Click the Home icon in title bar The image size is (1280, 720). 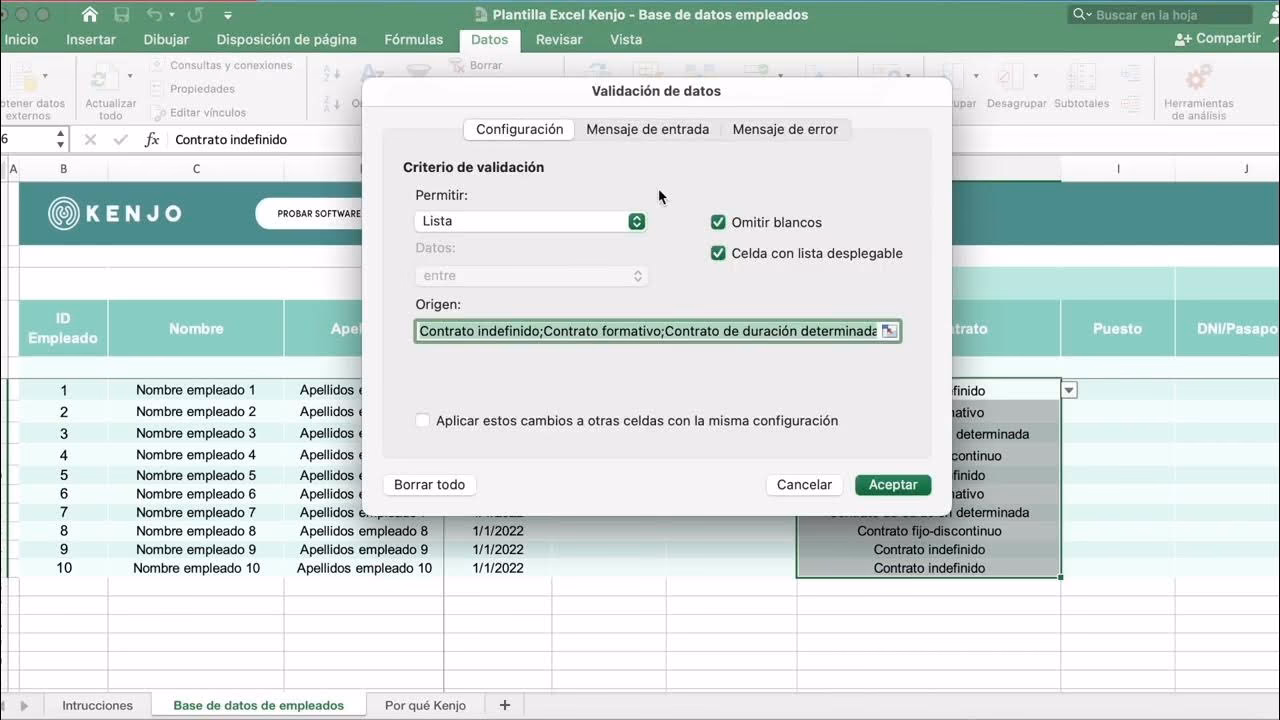pos(90,15)
